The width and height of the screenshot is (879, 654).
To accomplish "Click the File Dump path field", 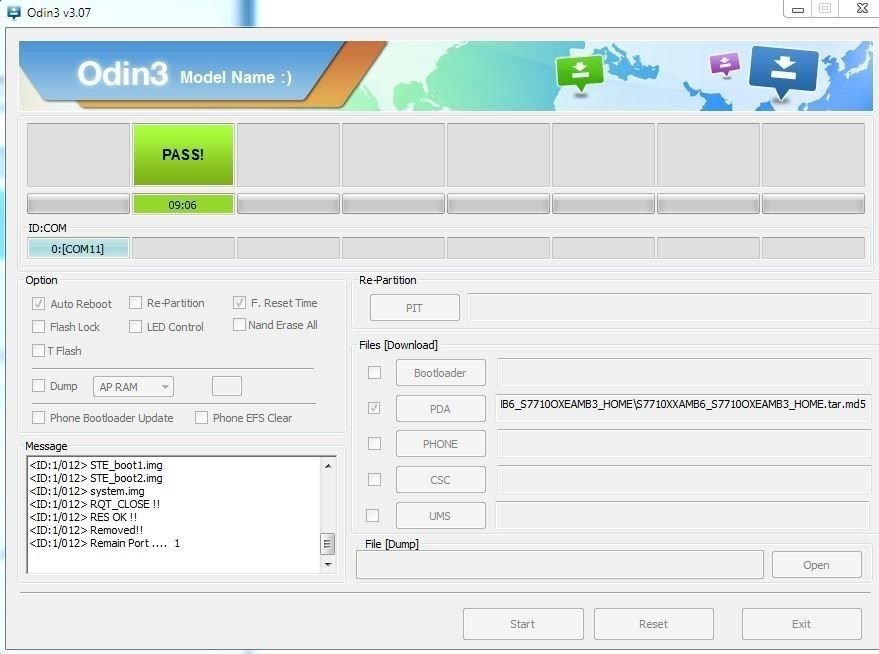I will click(559, 564).
